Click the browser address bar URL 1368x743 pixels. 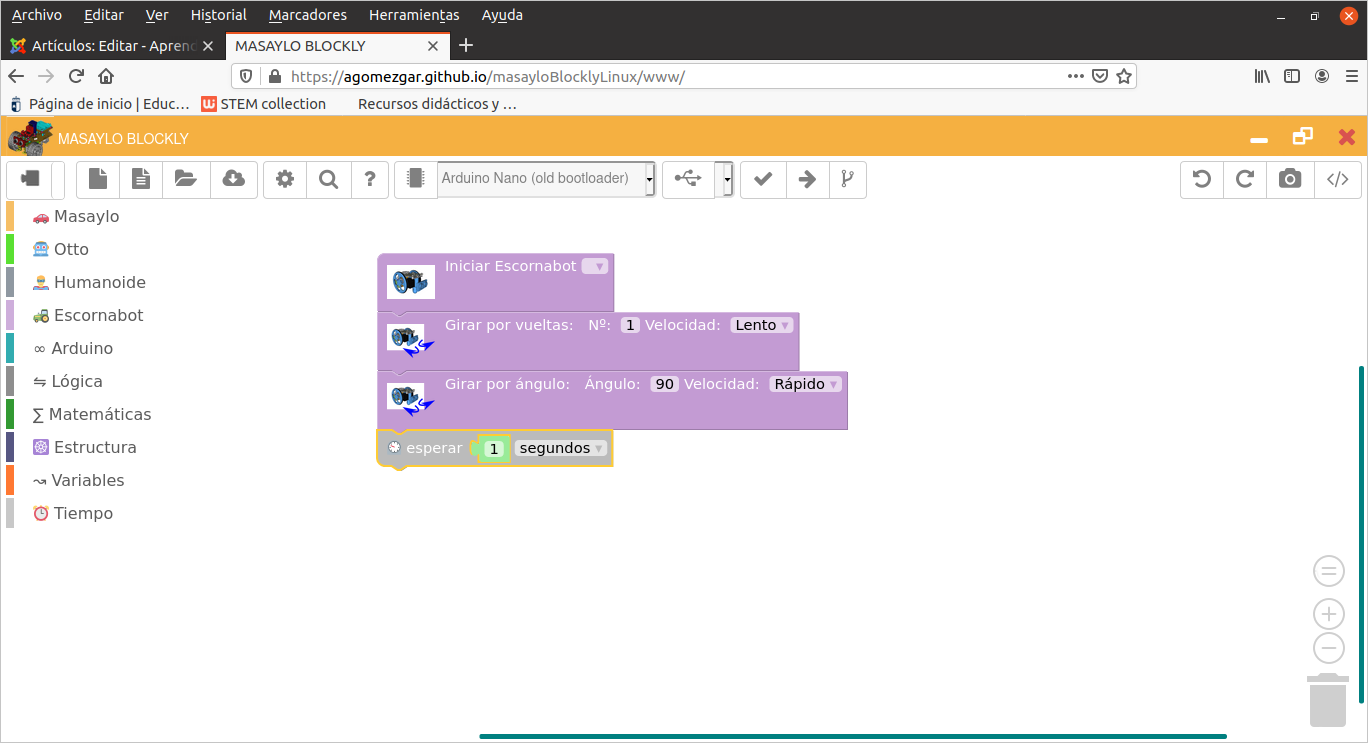pos(487,76)
